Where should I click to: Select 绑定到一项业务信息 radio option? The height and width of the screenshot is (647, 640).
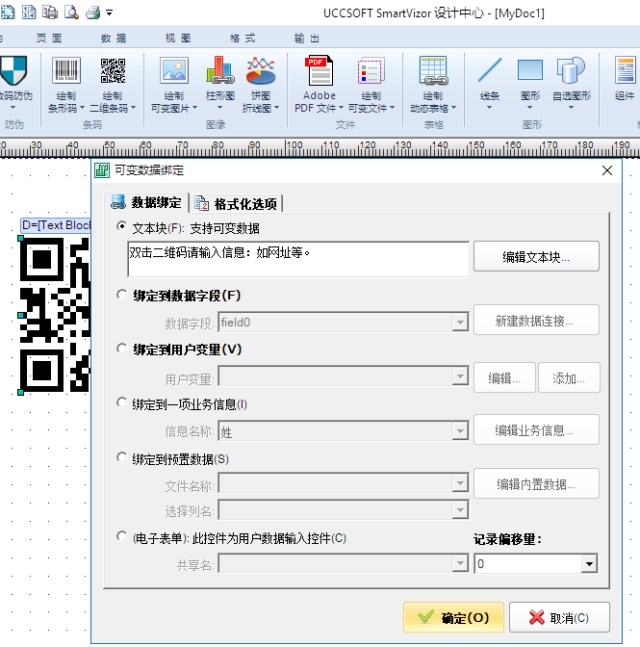coord(121,402)
